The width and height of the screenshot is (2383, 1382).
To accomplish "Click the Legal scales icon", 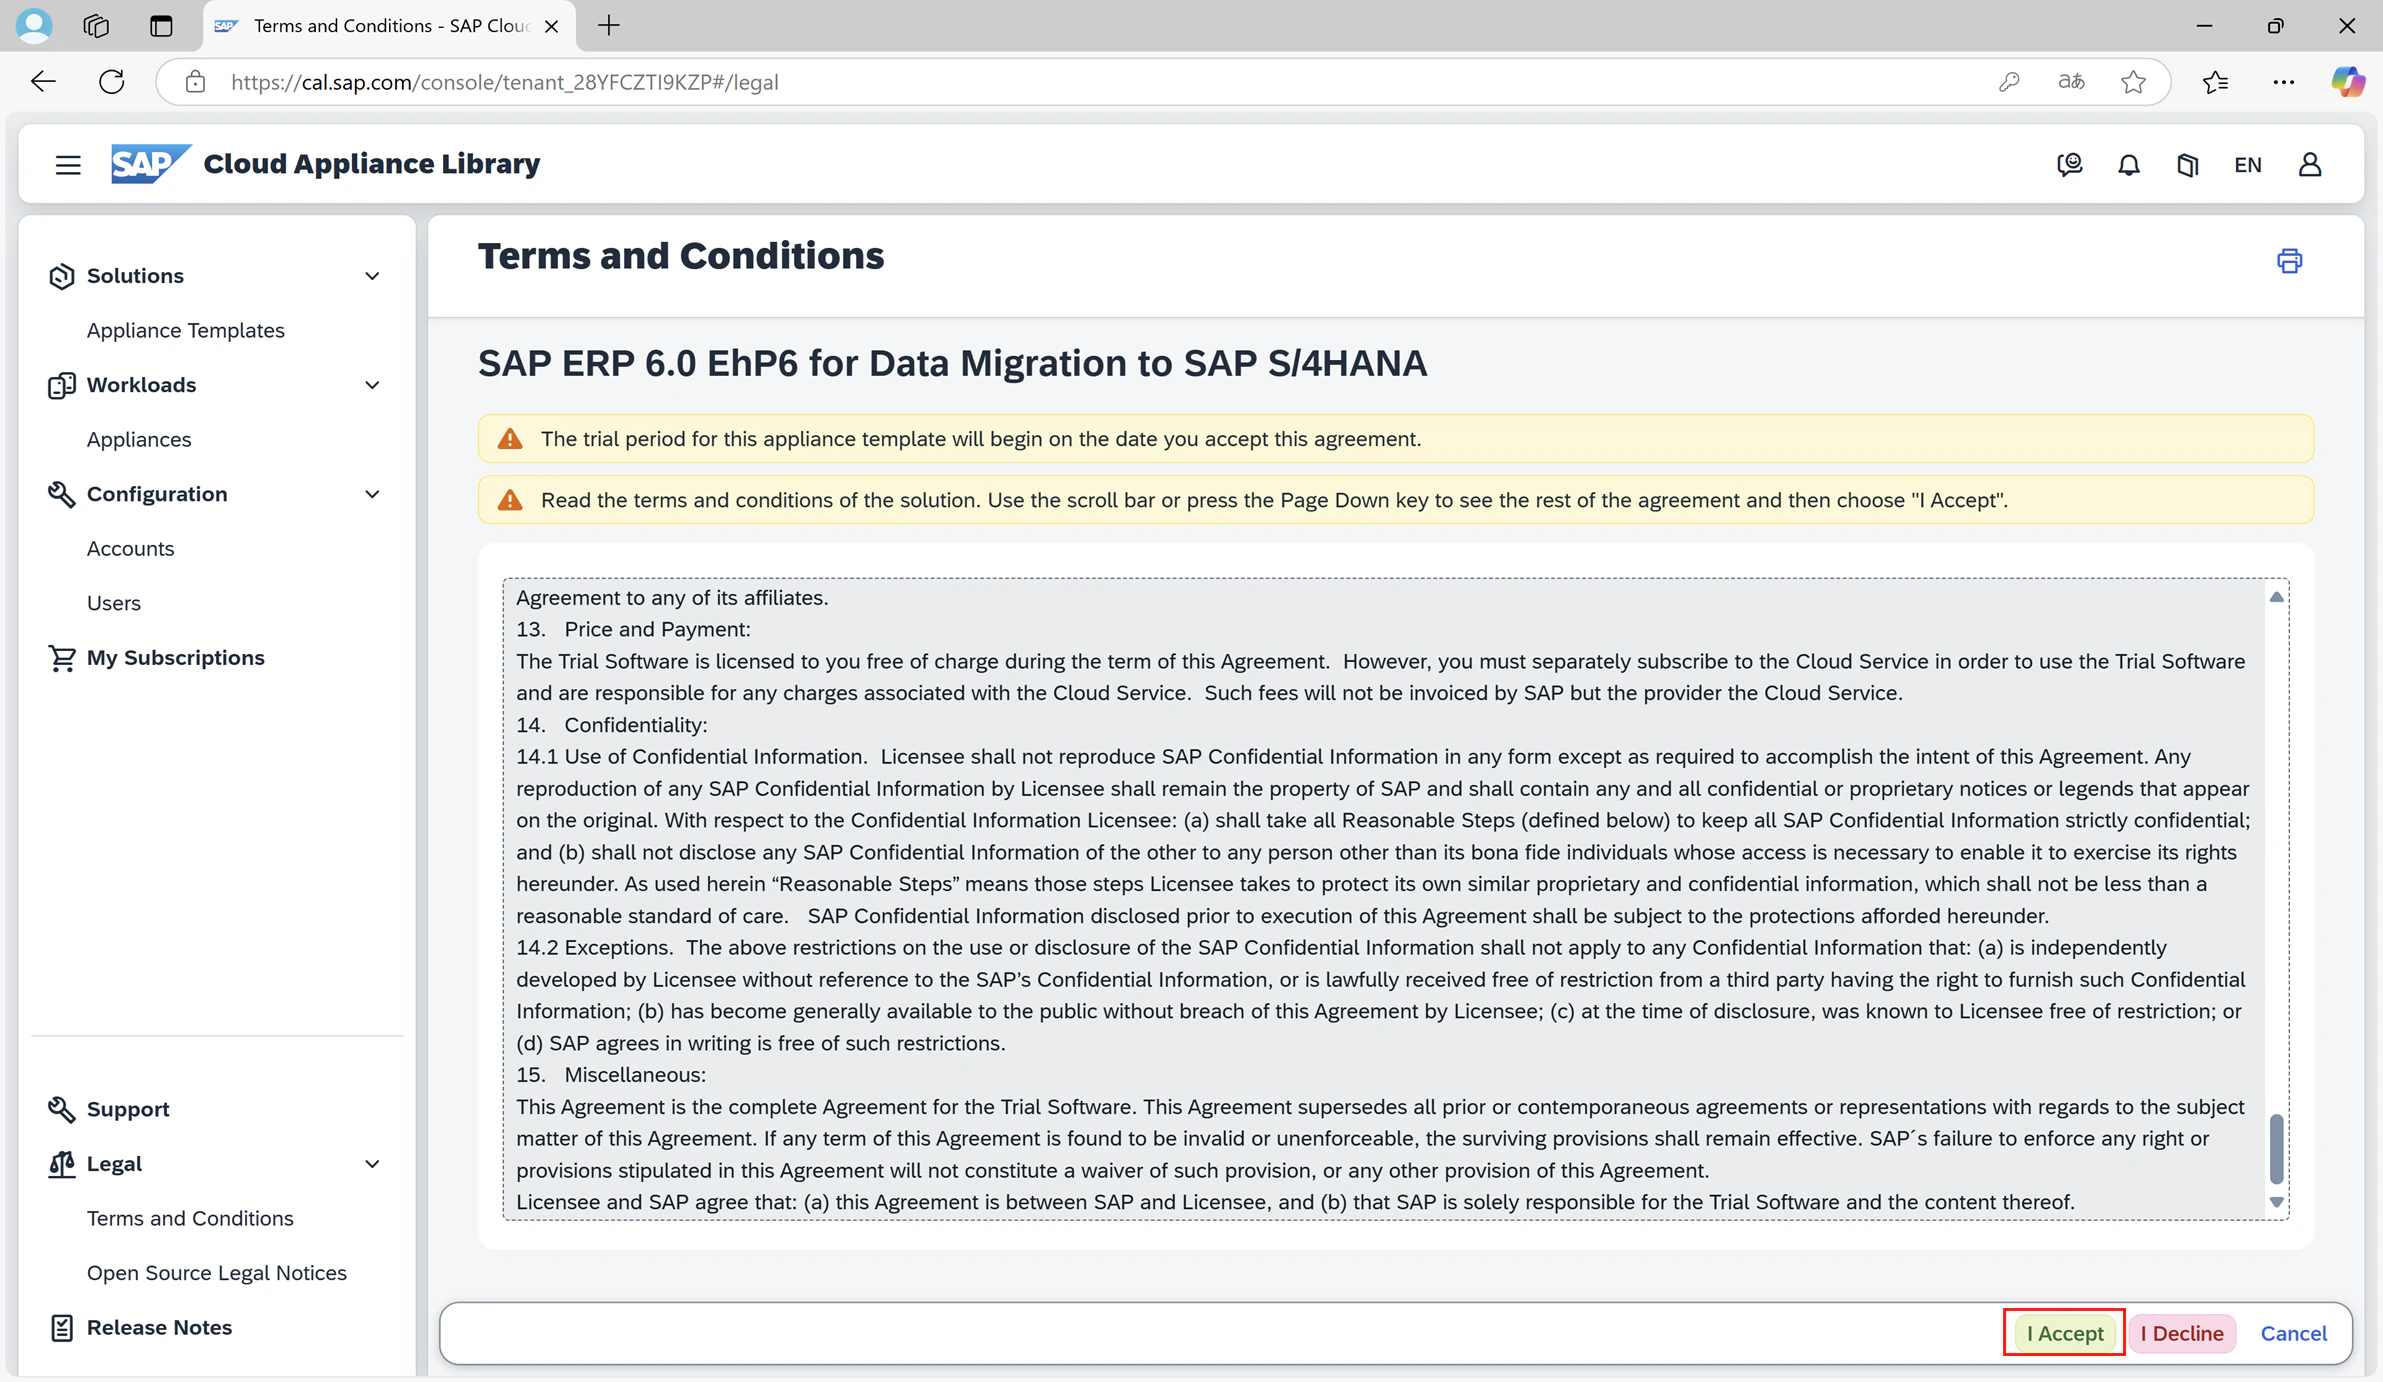I will click(x=62, y=1164).
